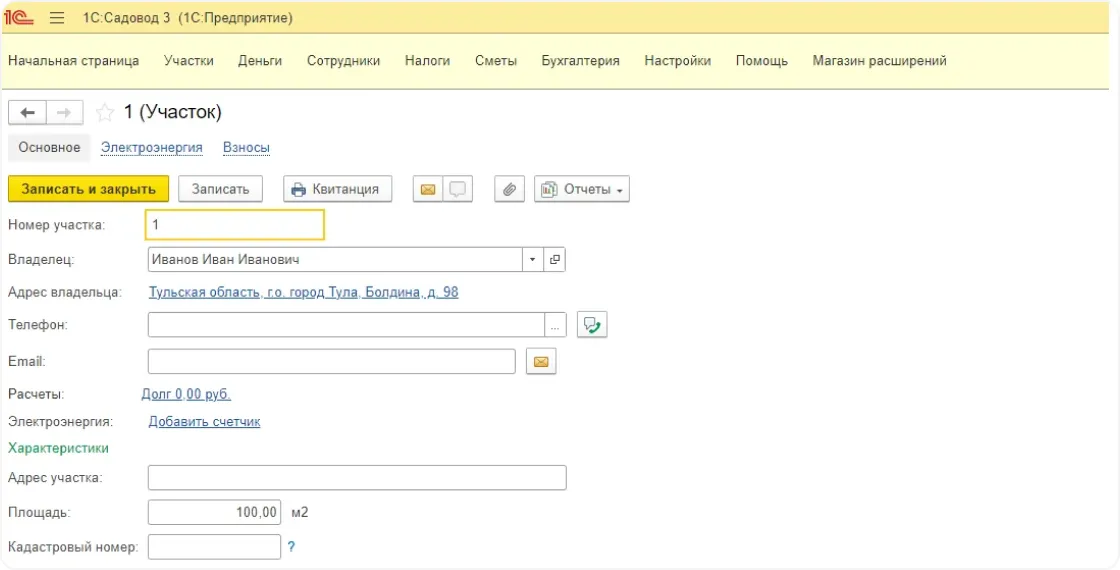Open the Сотрудники menu

point(344,61)
